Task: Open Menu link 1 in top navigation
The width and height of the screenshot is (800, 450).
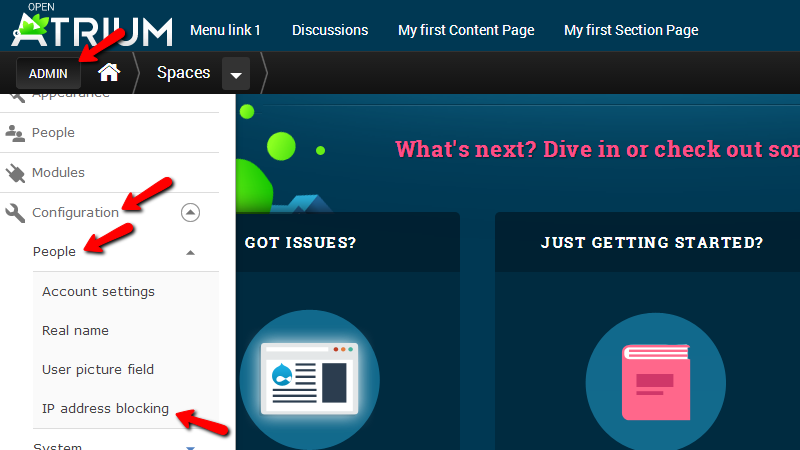Action: coord(225,30)
